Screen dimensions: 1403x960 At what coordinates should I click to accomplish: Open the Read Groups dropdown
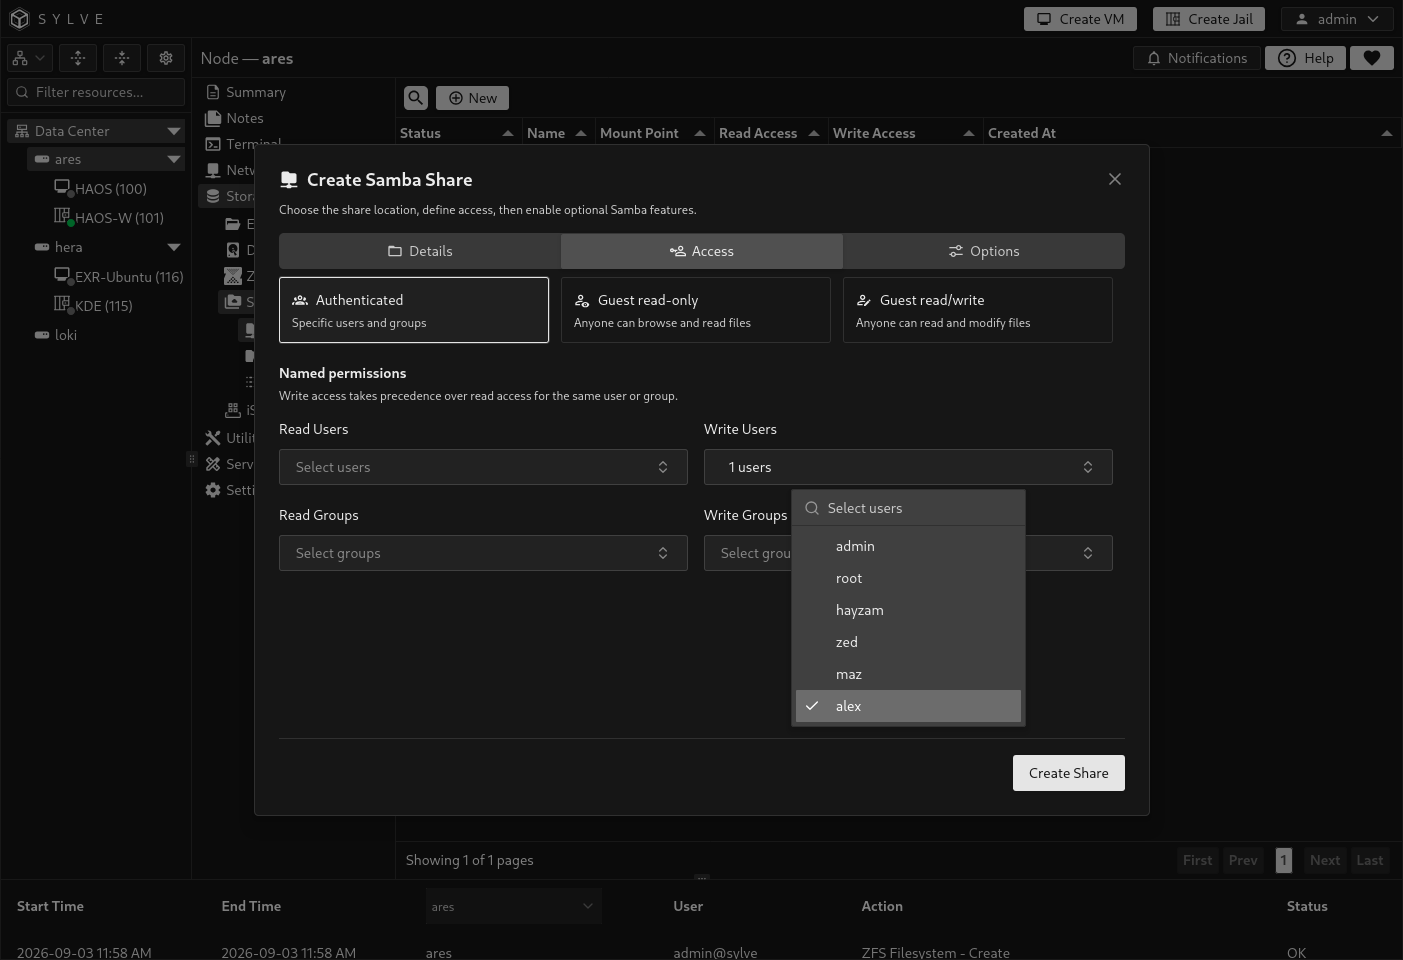[x=483, y=553]
